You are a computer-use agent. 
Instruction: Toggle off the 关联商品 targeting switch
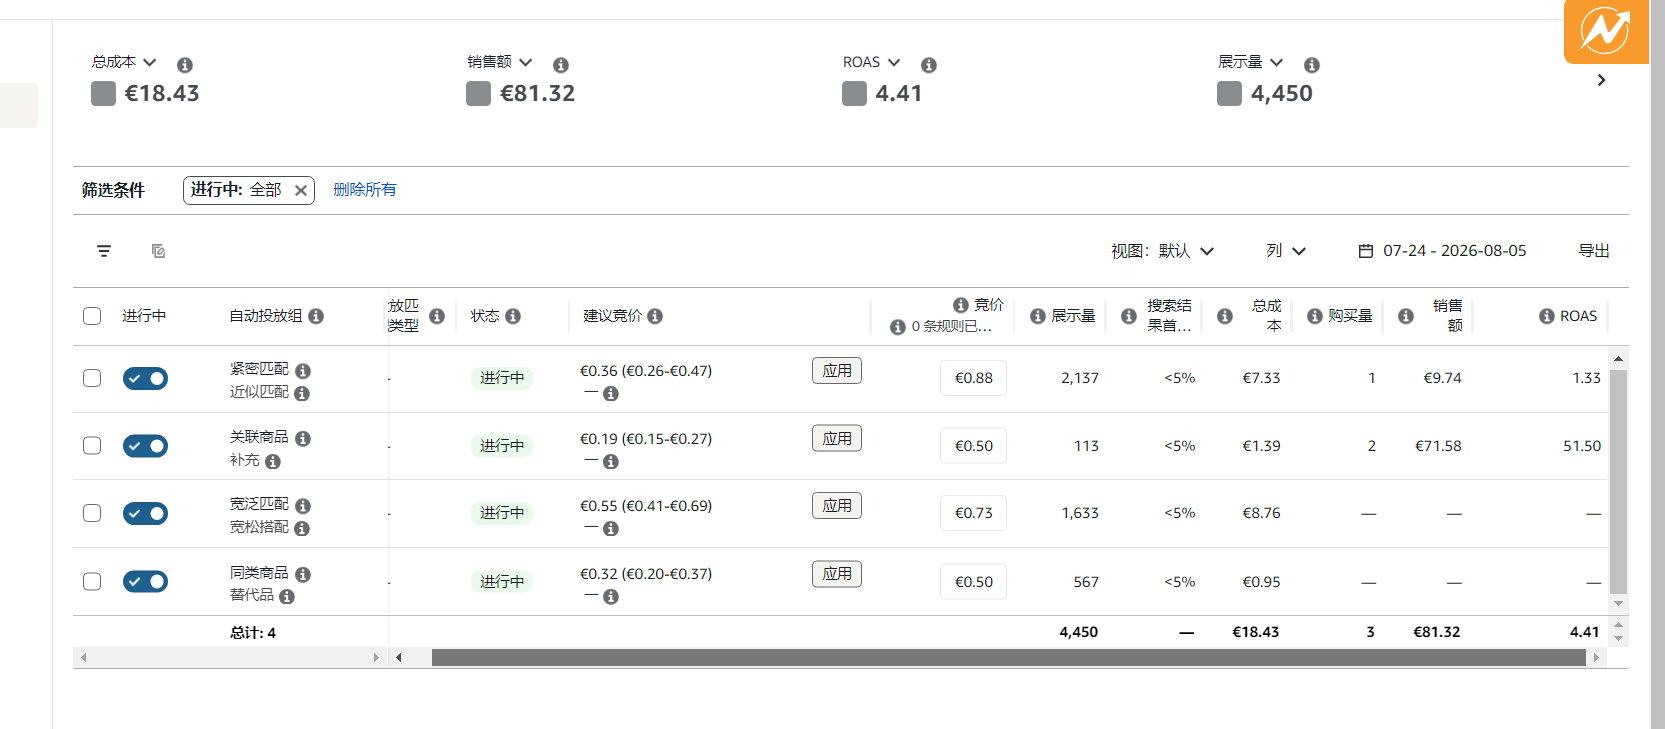click(145, 446)
